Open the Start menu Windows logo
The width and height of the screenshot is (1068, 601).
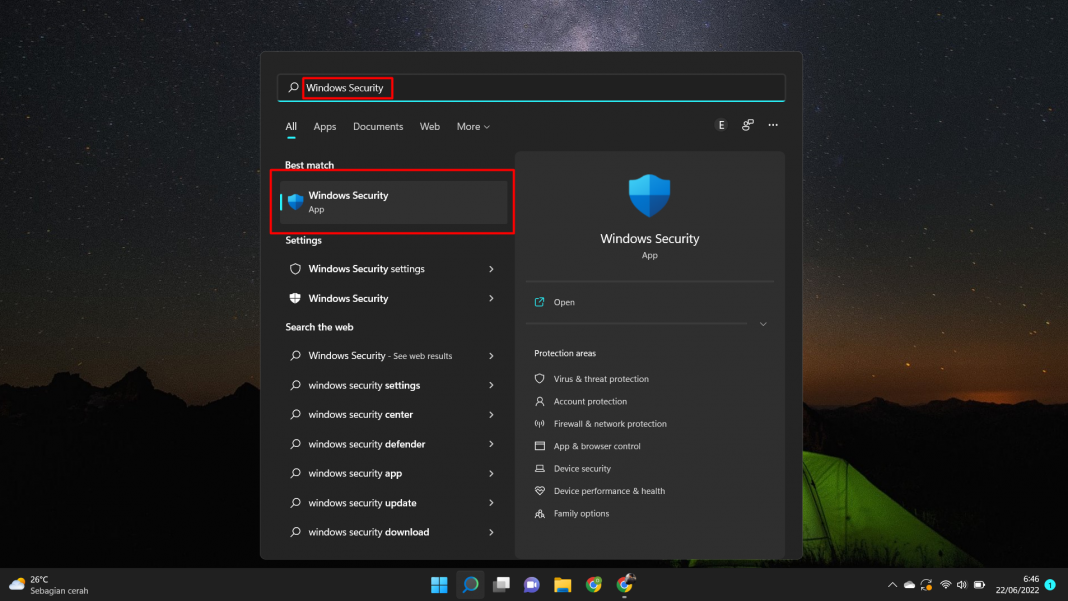439,585
